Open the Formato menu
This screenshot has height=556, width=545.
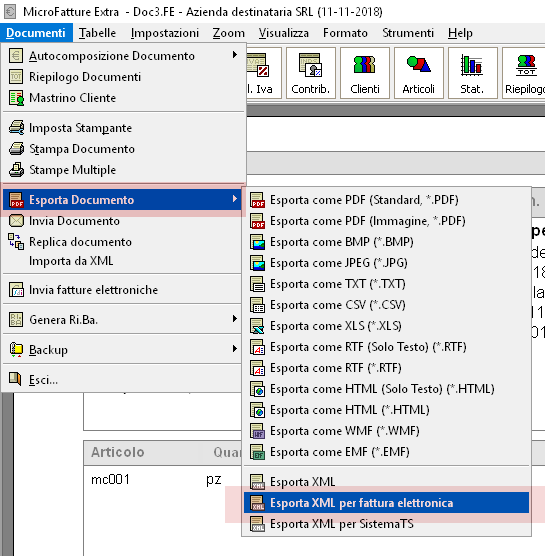click(345, 33)
